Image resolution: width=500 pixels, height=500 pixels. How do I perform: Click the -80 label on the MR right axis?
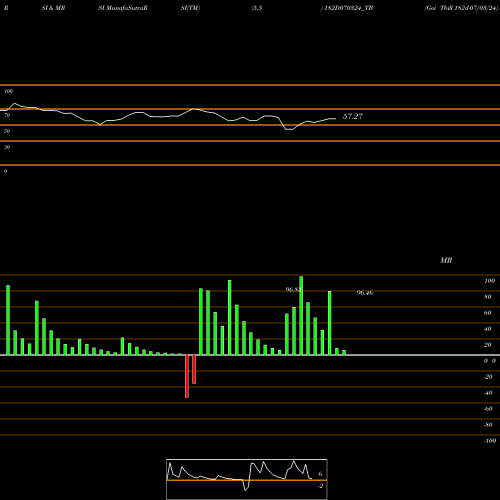(x=488, y=425)
